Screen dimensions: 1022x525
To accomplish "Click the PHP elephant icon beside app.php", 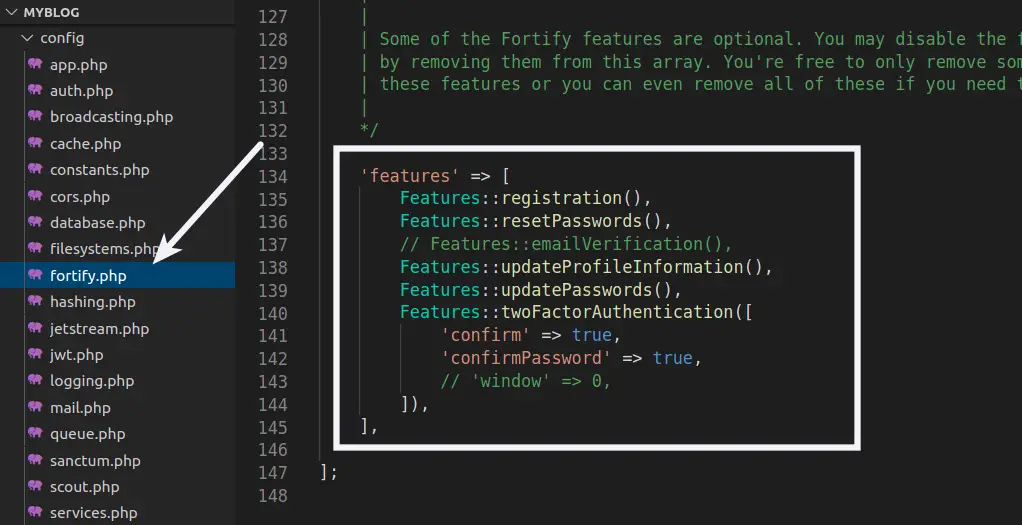I will tap(35, 64).
